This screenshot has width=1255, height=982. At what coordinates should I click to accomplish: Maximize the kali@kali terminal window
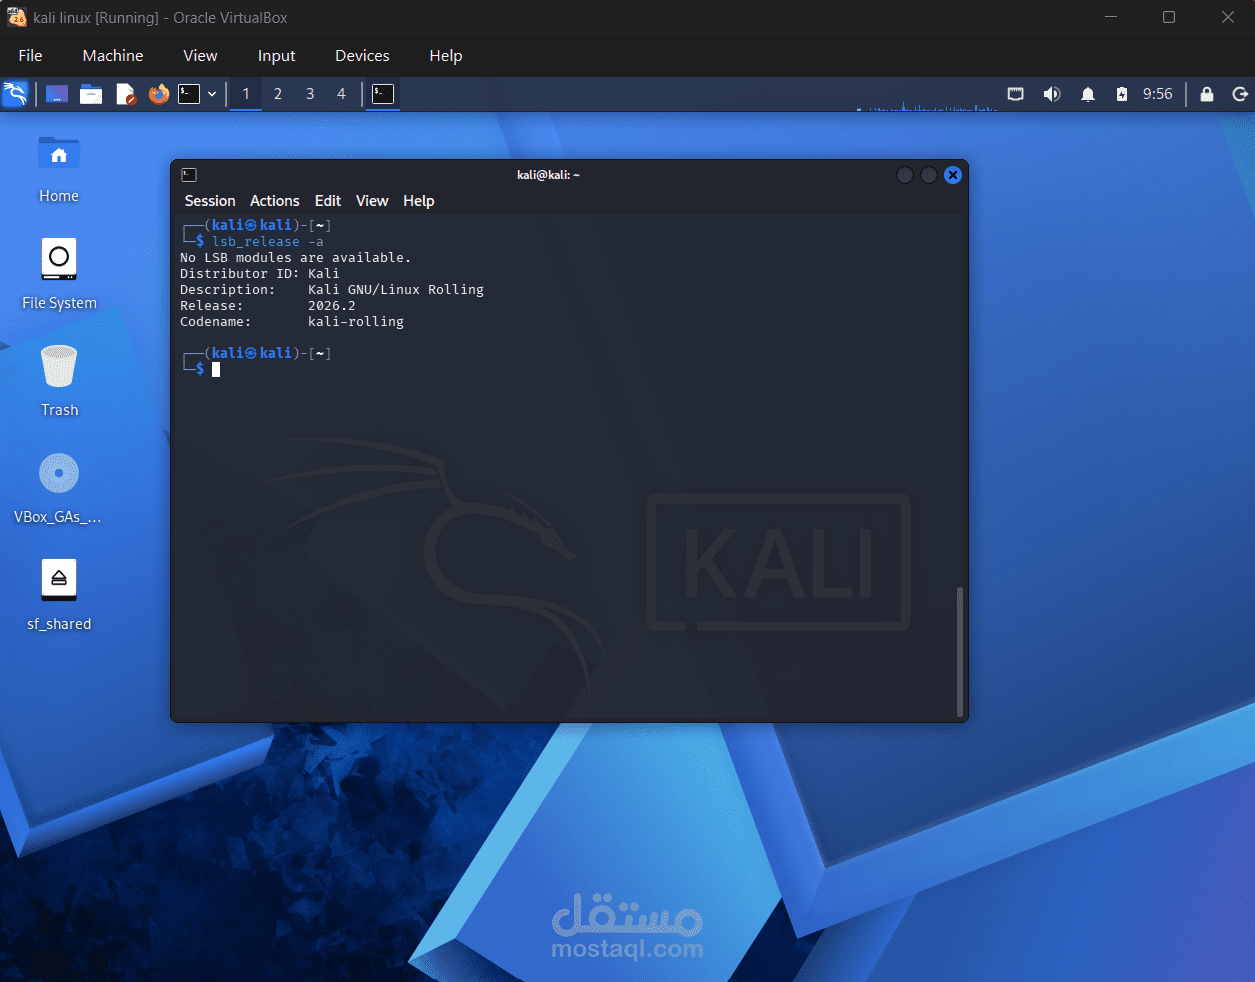(929, 175)
